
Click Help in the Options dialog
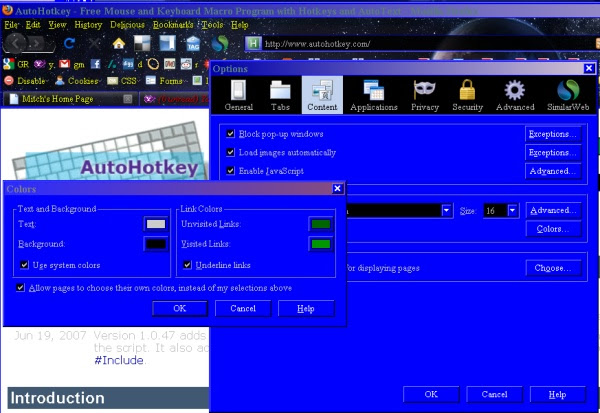[558, 395]
